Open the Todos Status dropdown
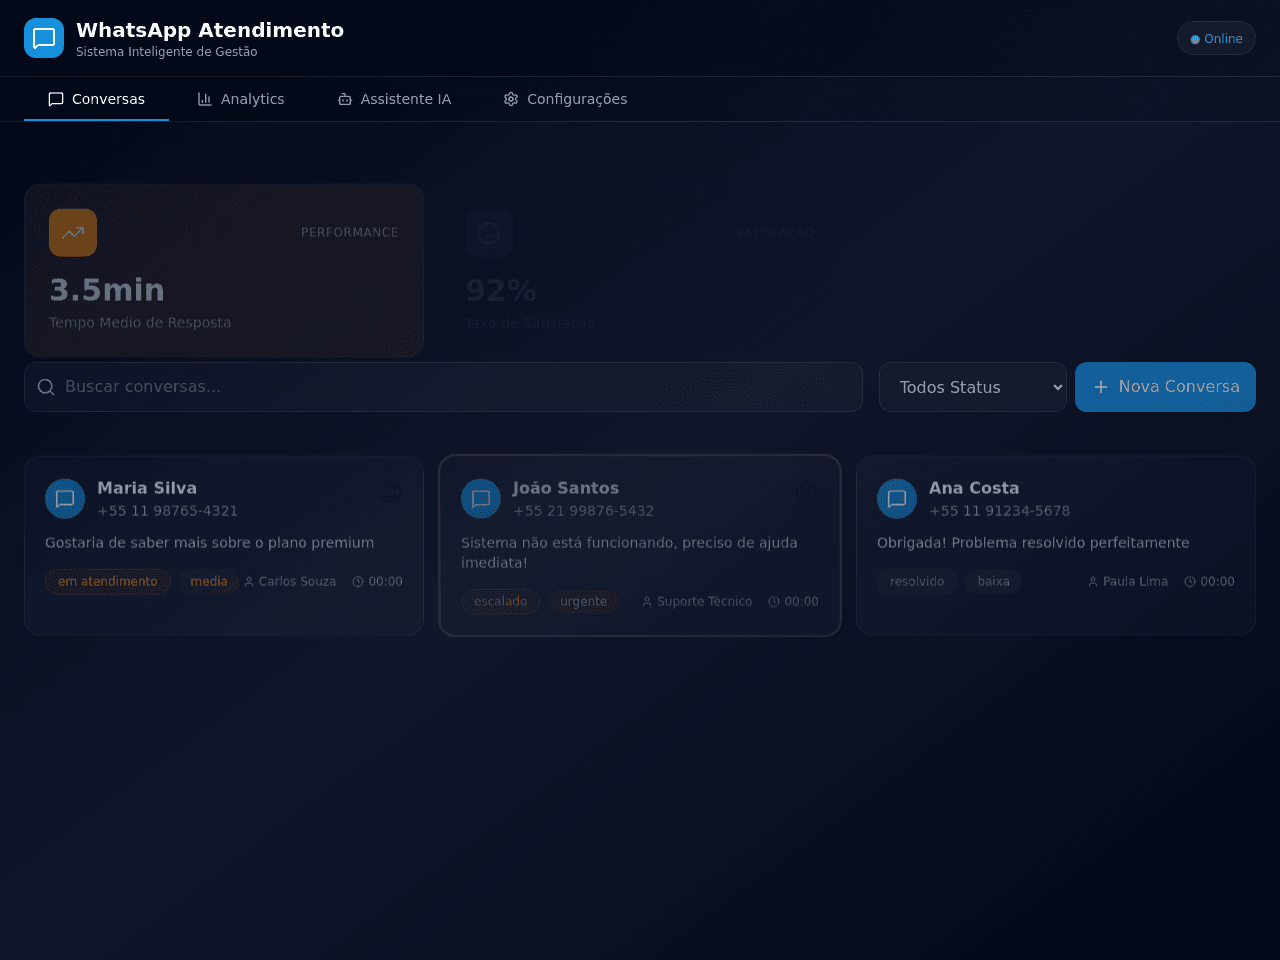Screen dimensions: 1280x960 (973, 387)
